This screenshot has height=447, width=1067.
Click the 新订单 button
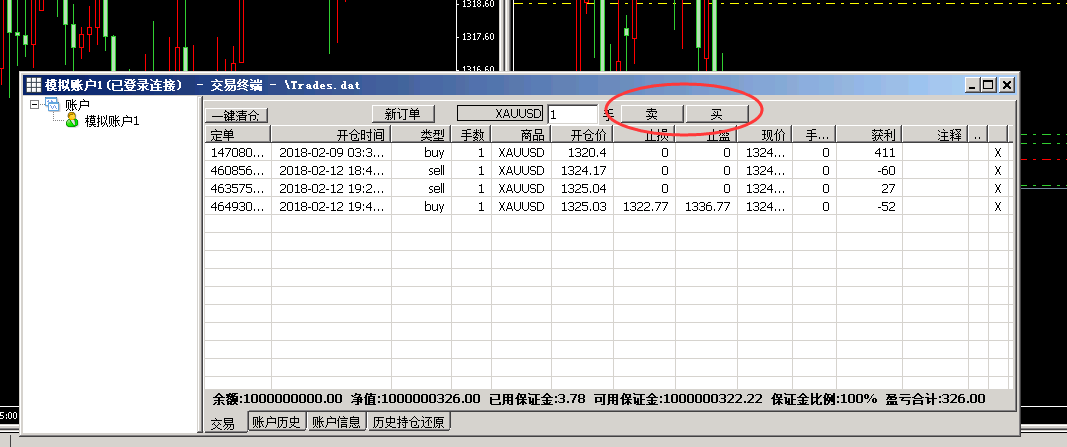pos(402,114)
